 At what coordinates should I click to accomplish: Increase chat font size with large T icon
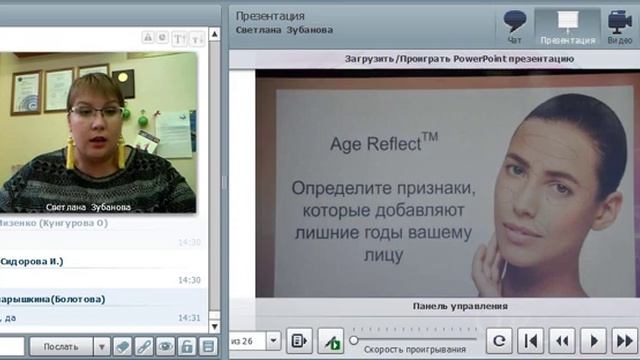[179, 39]
